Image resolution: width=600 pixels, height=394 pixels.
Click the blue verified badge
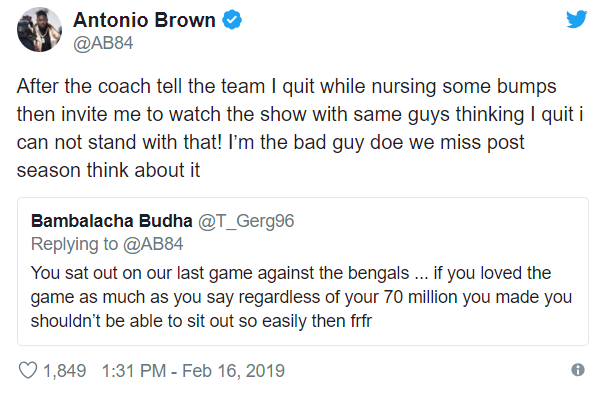[x=232, y=20]
